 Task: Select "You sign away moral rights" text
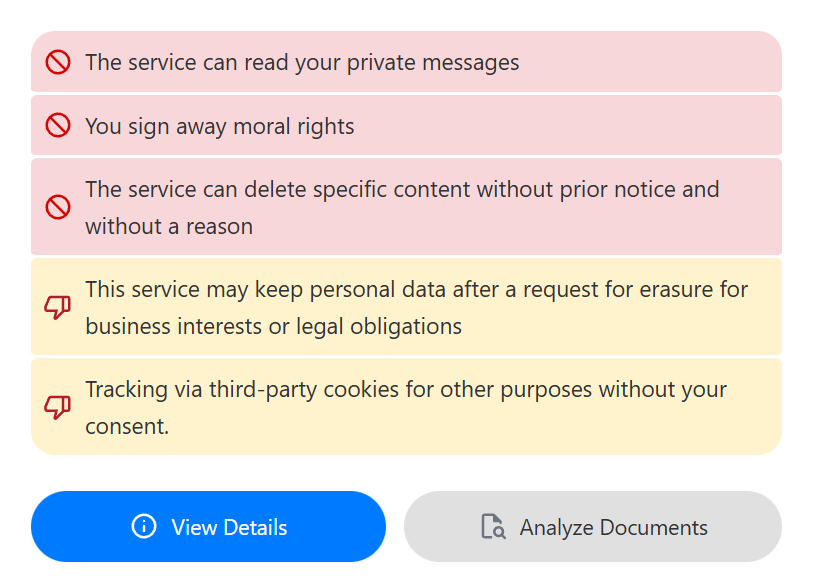pyautogui.click(x=220, y=126)
